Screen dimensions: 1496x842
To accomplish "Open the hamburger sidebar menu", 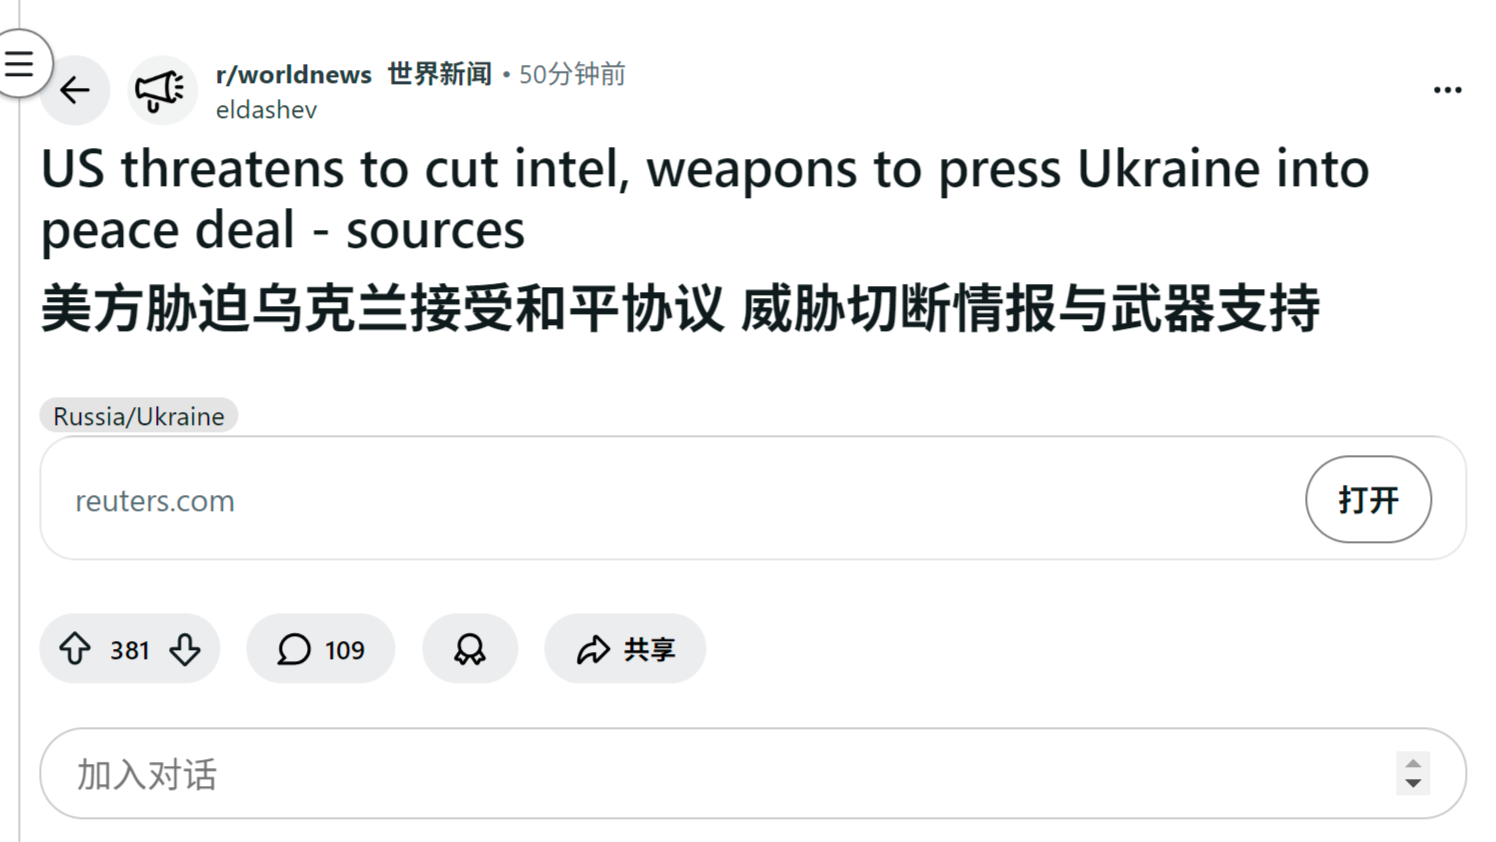I will [x=20, y=64].
